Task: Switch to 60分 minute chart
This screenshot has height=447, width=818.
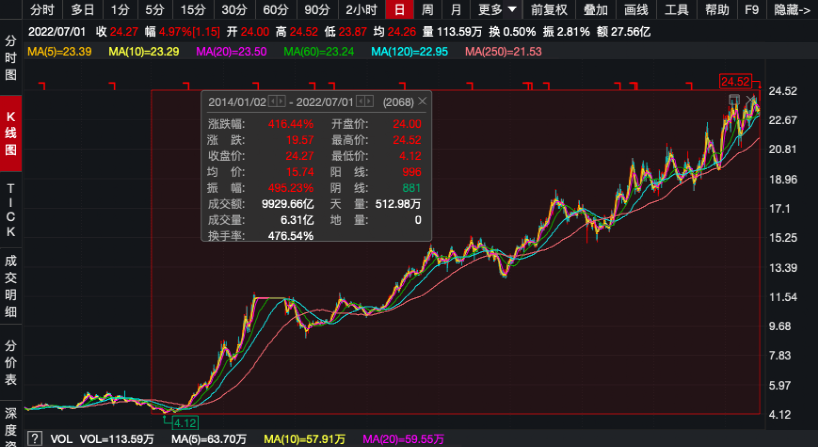Action: (275, 10)
